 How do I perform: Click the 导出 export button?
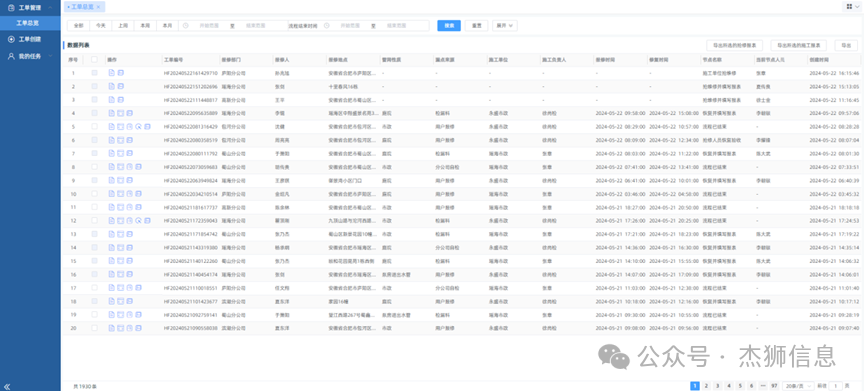(x=846, y=46)
